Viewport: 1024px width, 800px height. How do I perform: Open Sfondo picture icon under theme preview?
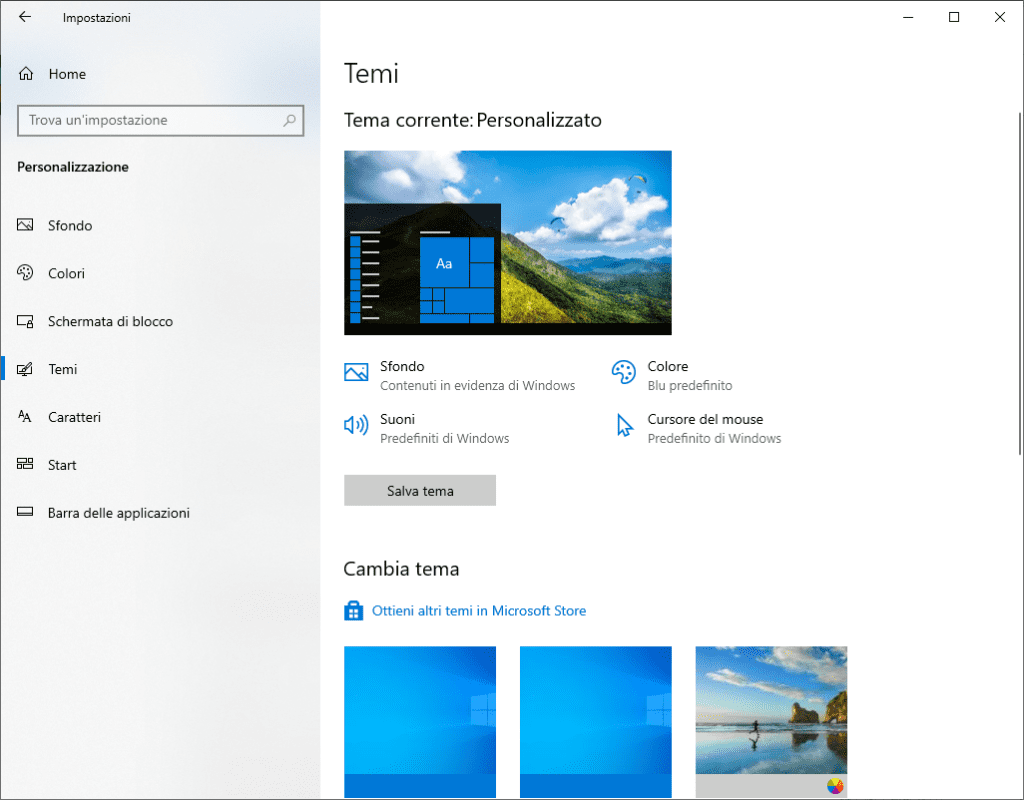pos(356,373)
